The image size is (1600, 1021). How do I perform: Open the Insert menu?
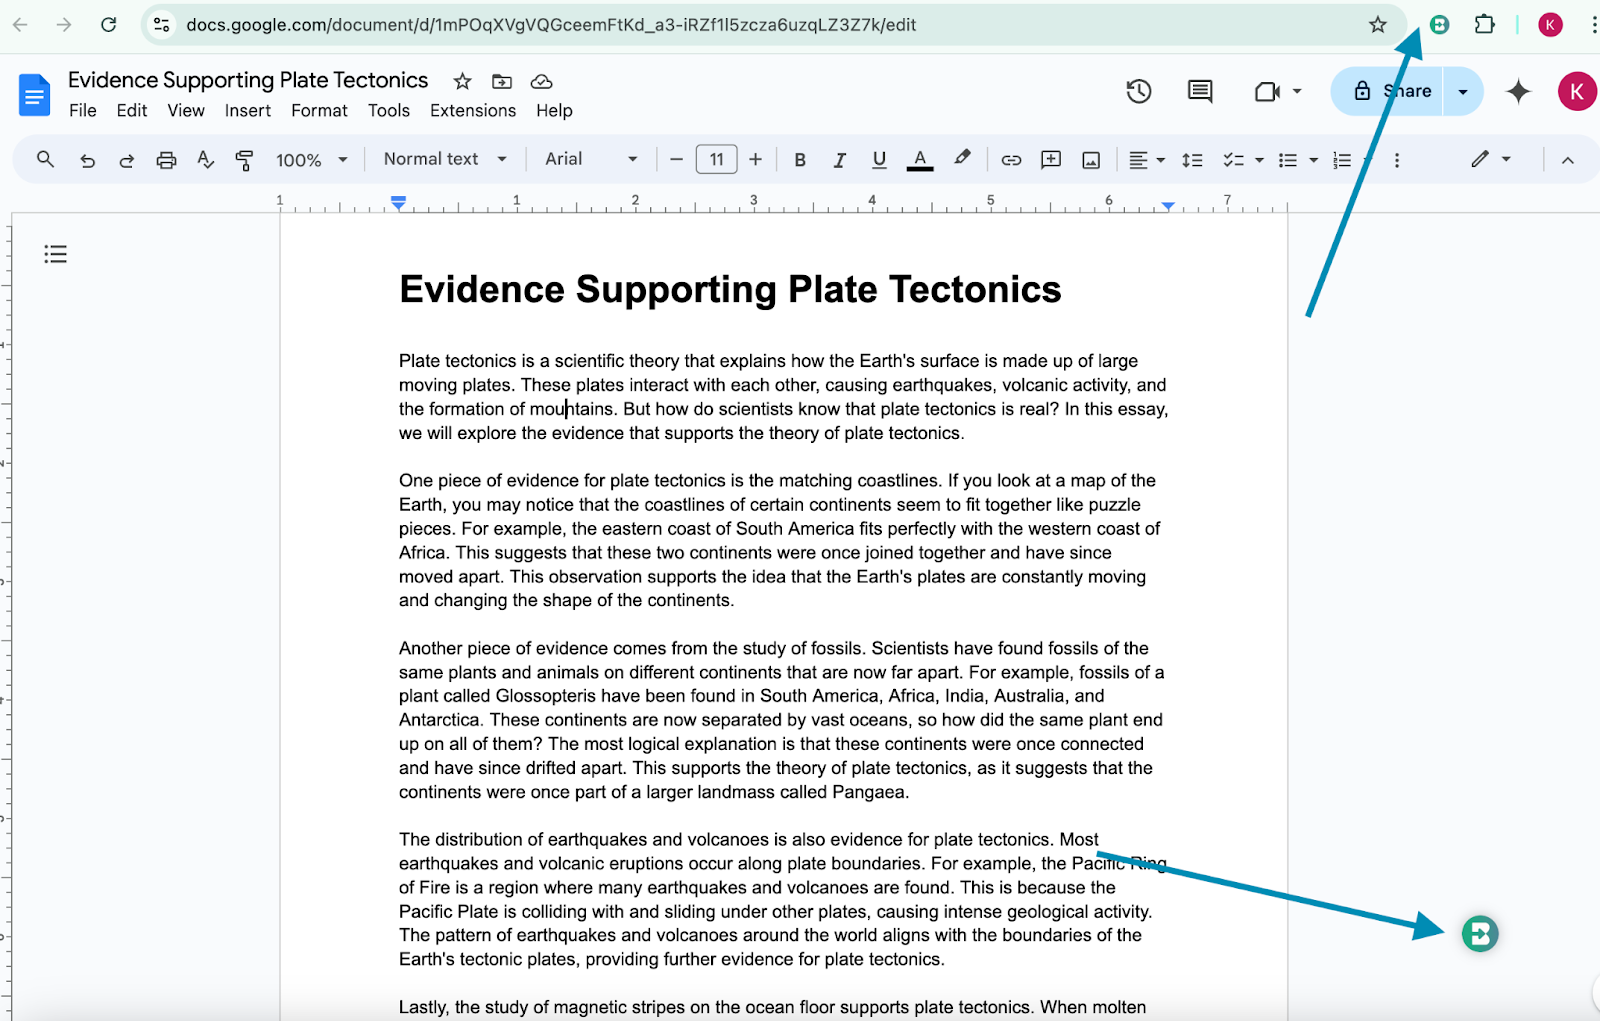[247, 111]
